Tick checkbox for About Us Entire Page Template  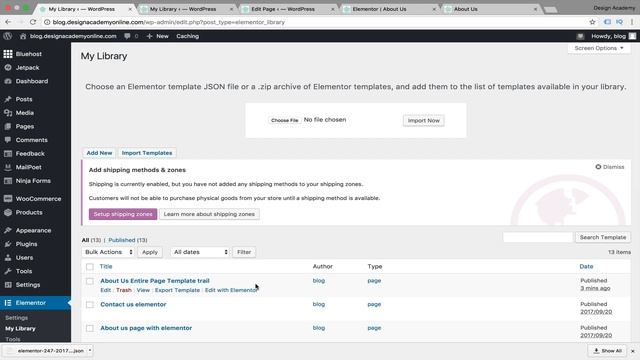click(90, 281)
